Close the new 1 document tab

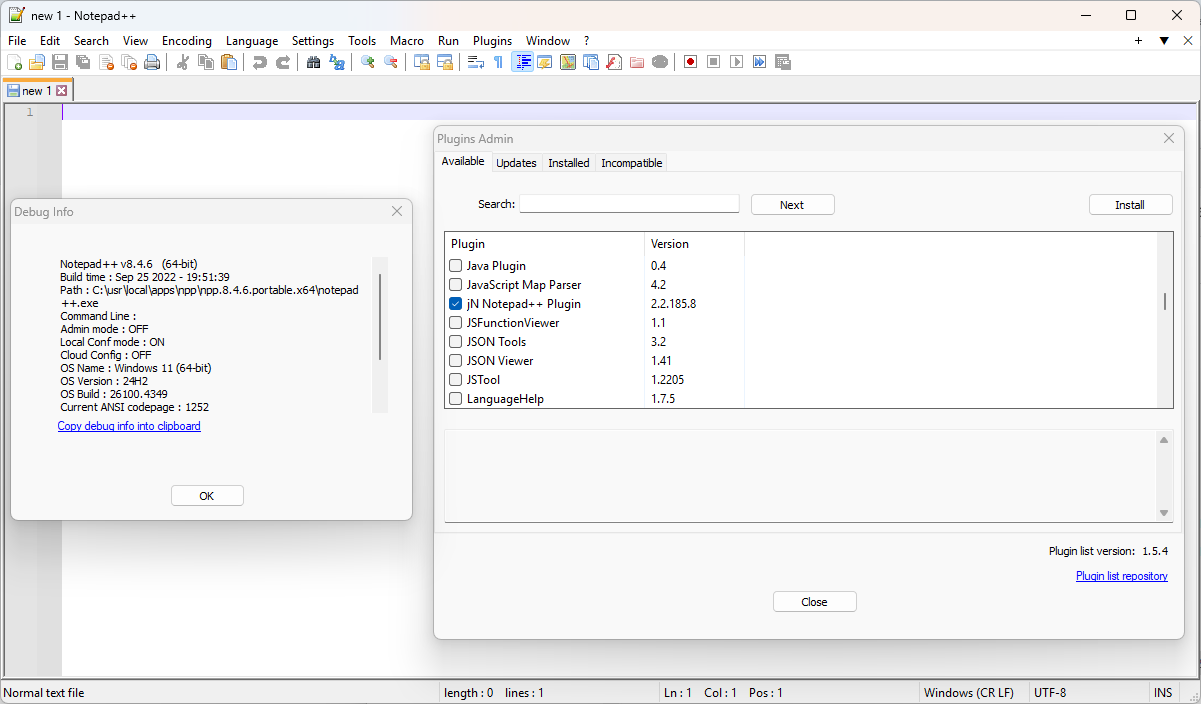coord(62,91)
